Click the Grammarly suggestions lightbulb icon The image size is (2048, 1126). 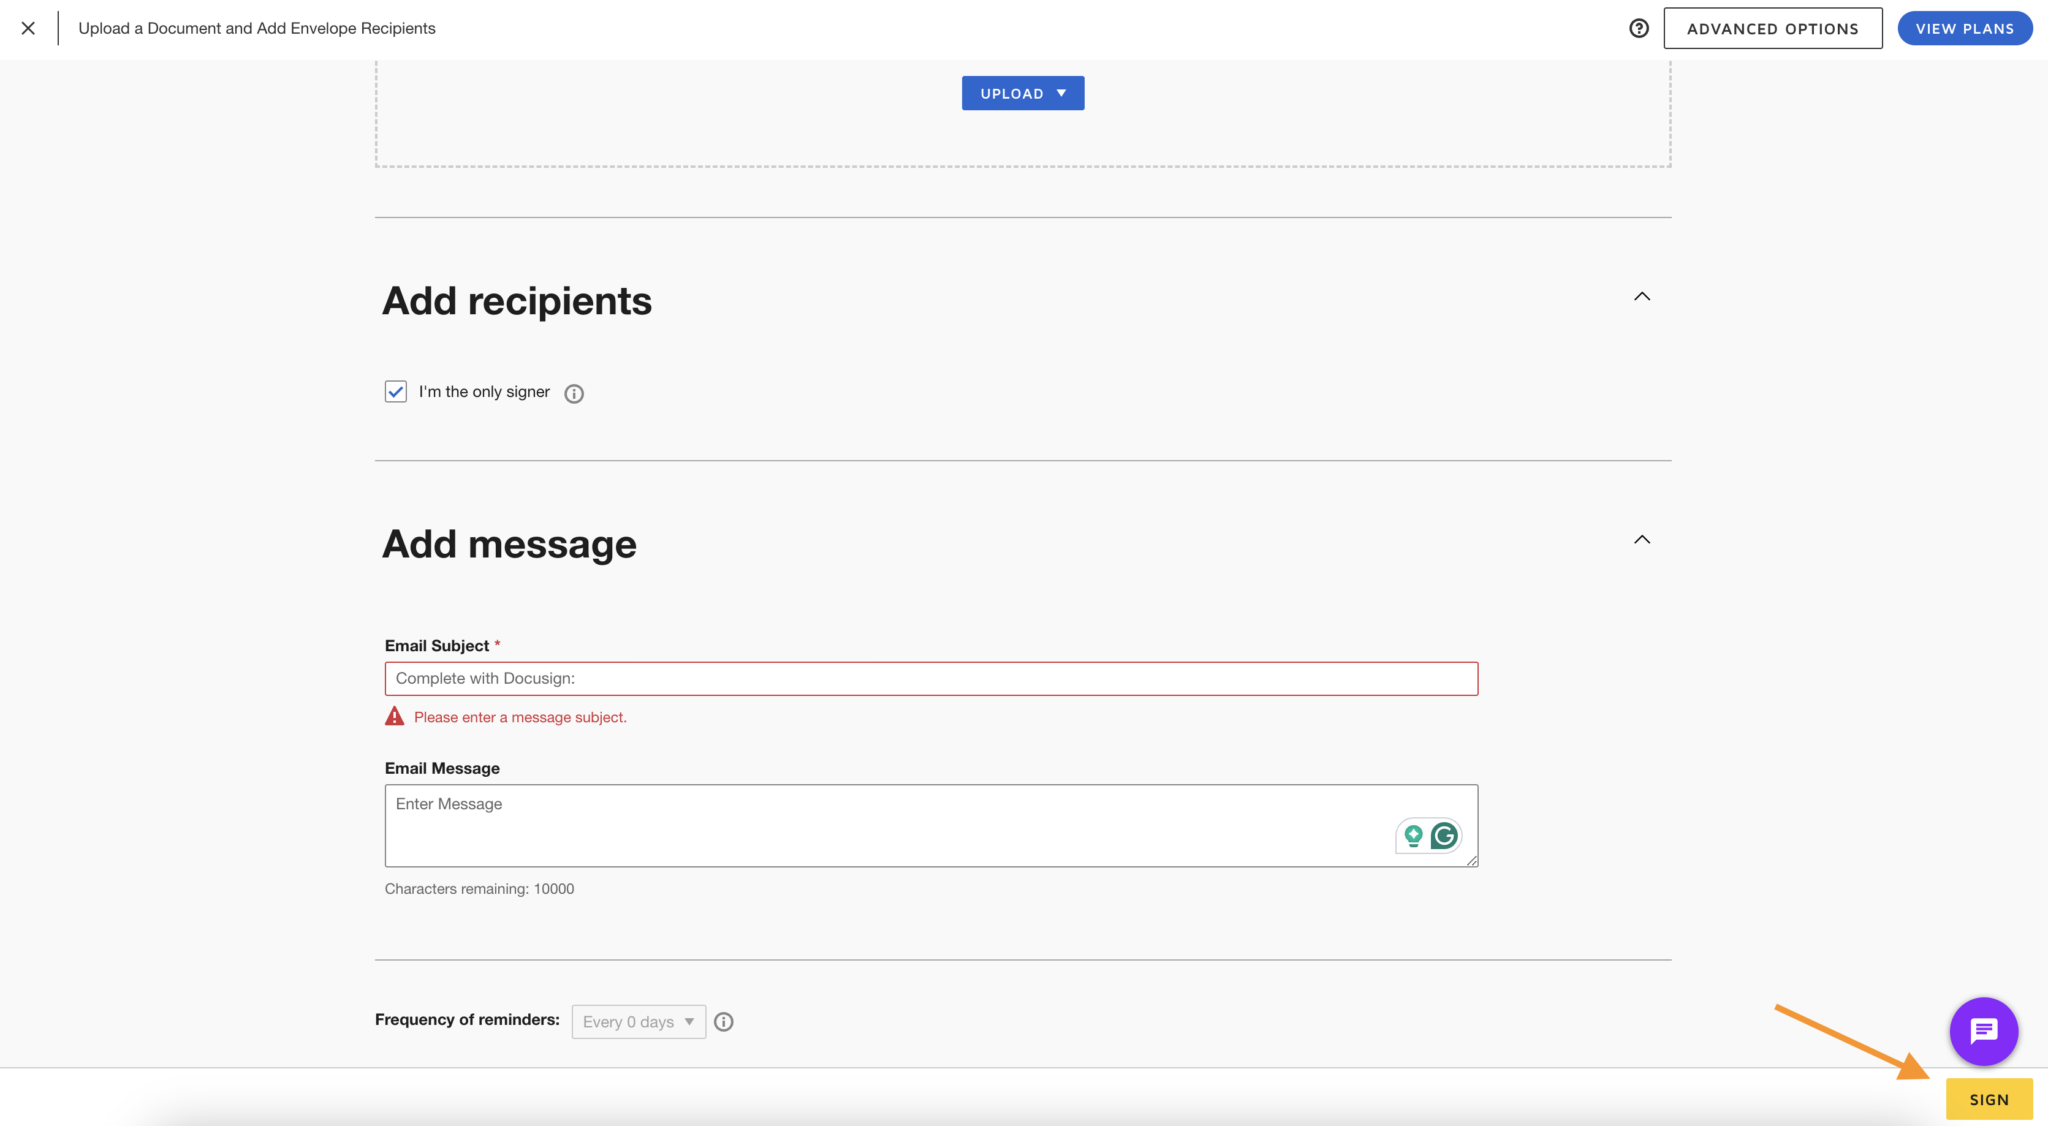point(1412,836)
